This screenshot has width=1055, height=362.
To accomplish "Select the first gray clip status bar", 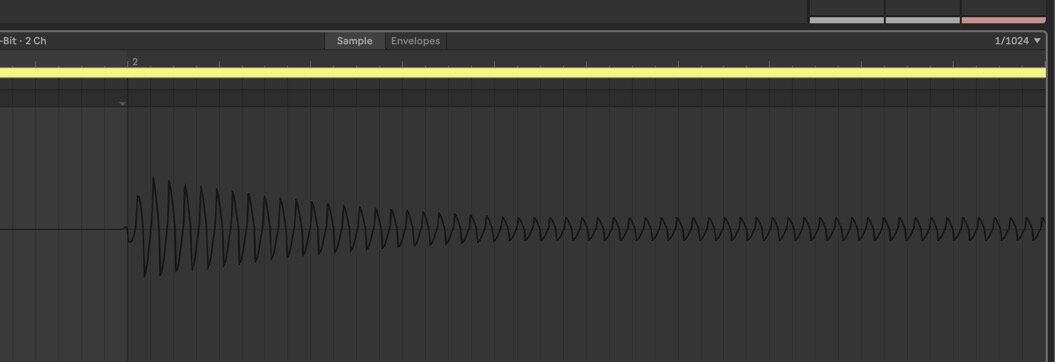I will coord(846,20).
